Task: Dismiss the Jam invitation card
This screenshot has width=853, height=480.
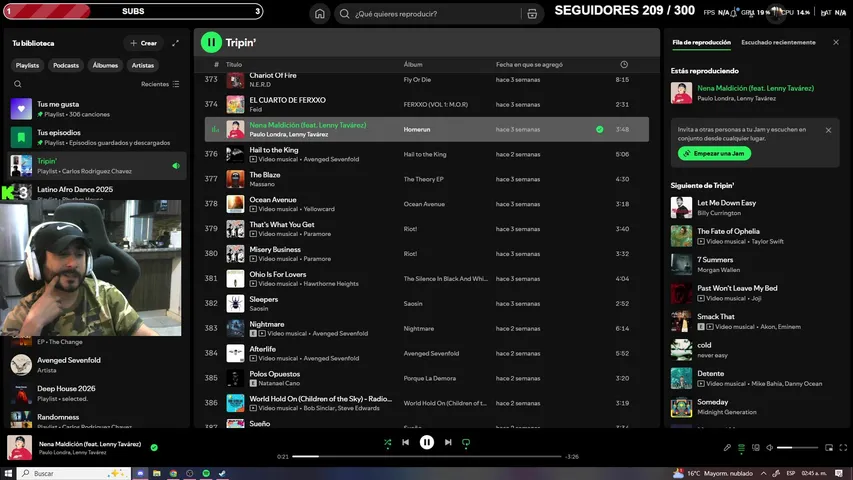Action: pyautogui.click(x=828, y=130)
